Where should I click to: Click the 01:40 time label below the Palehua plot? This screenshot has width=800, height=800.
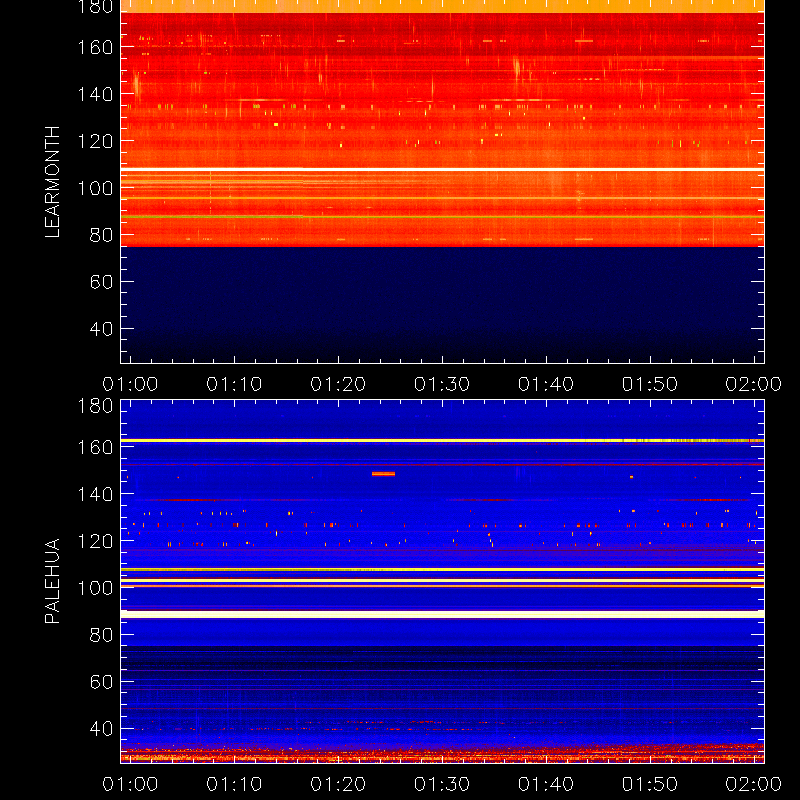[x=546, y=784]
